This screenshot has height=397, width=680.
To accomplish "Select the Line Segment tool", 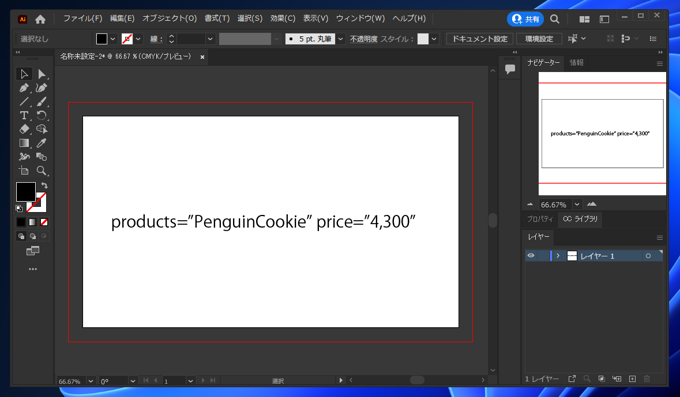I will point(24,102).
